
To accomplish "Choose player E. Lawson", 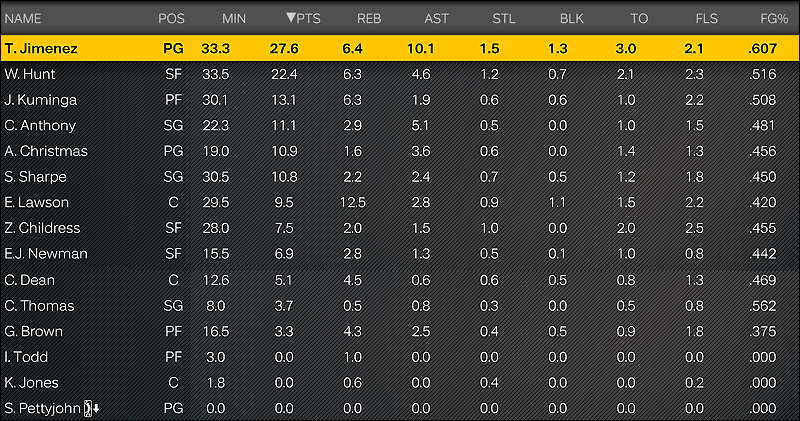I will pos(400,203).
